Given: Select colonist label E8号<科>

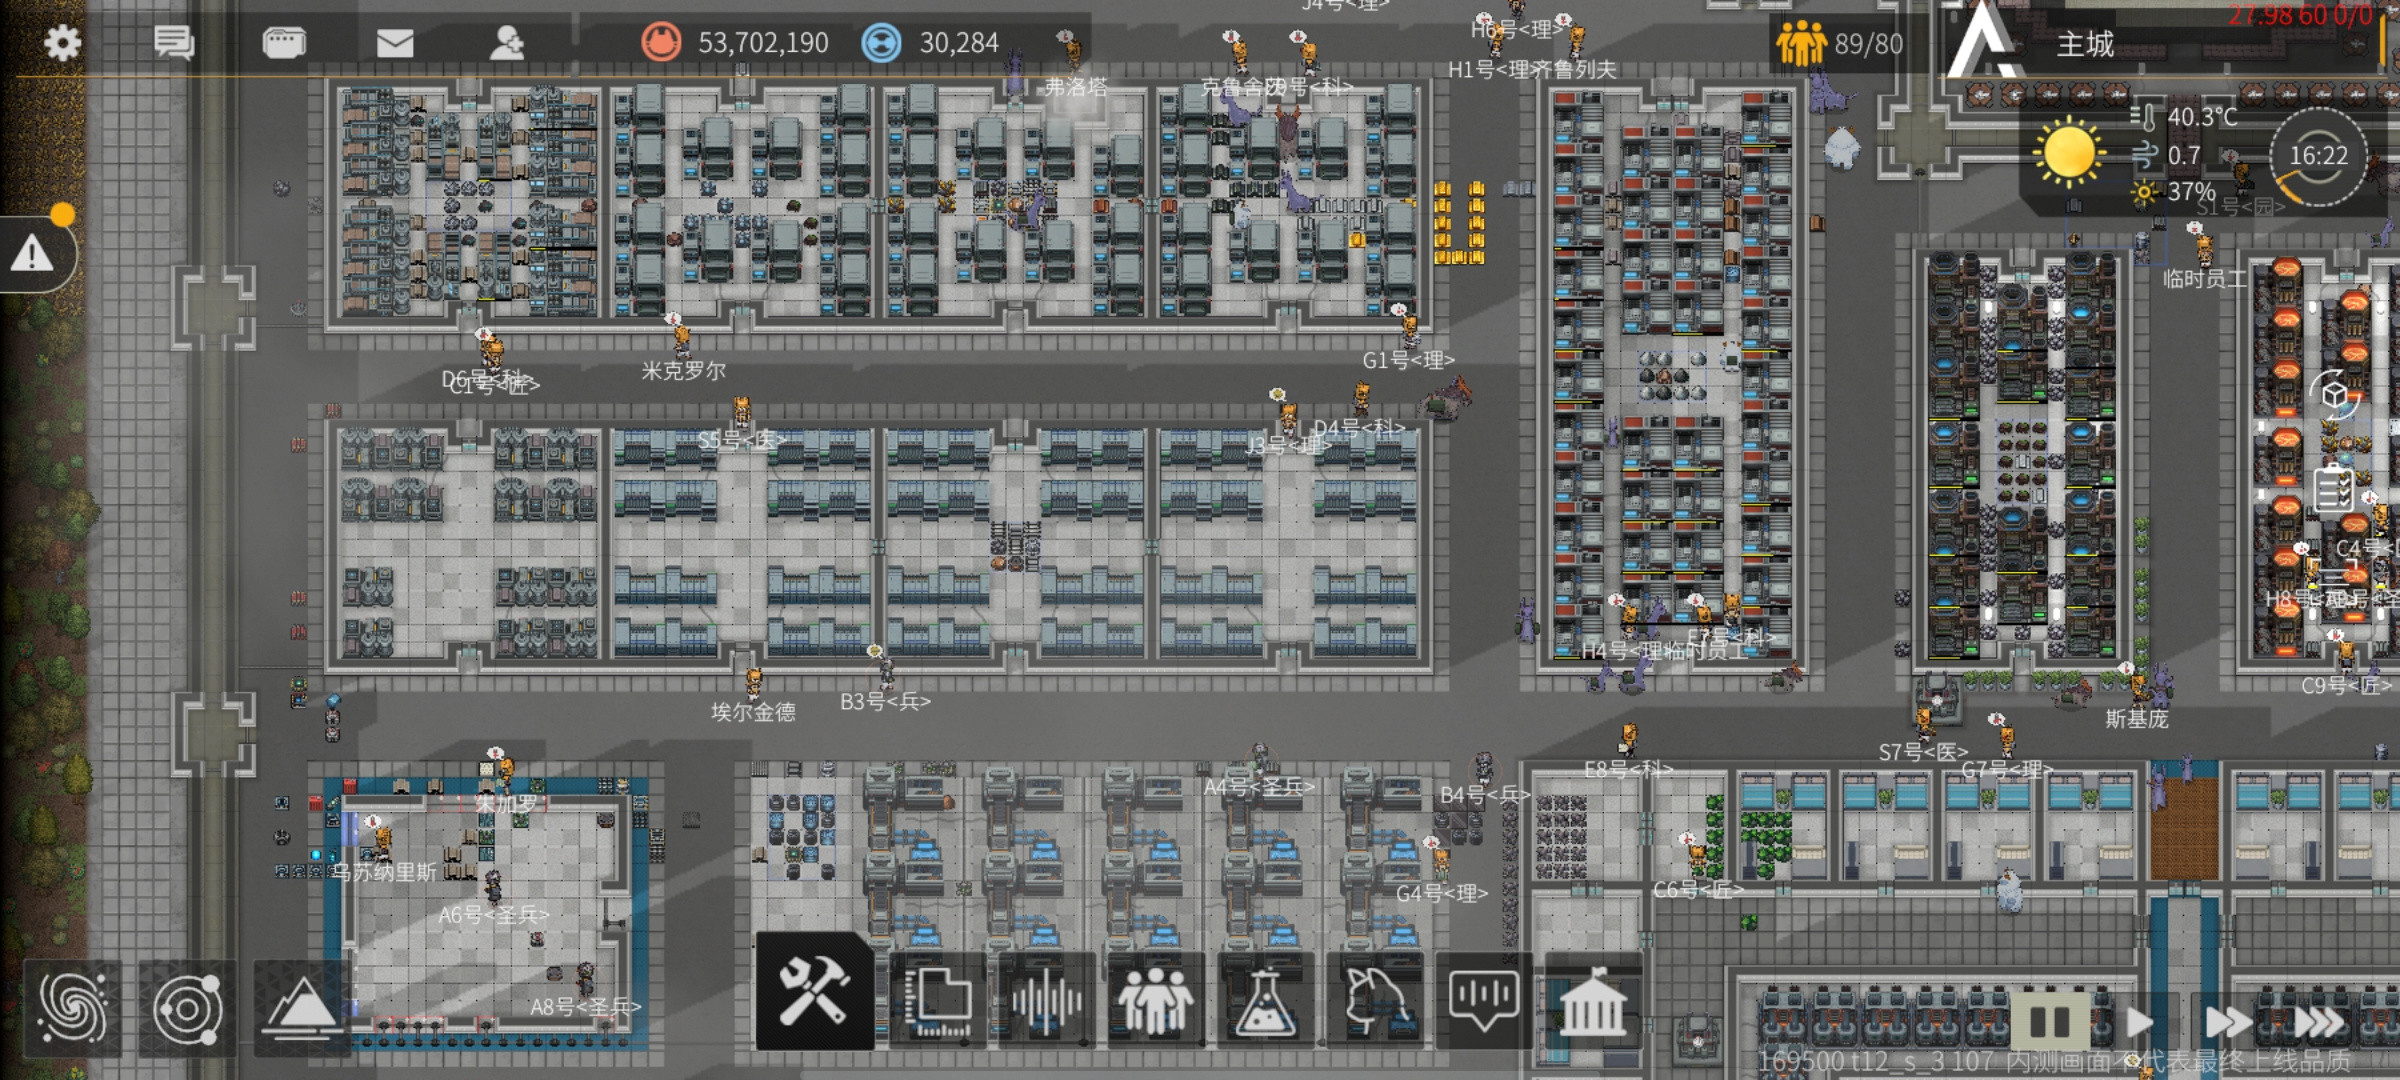Looking at the screenshot, I should tap(1628, 769).
